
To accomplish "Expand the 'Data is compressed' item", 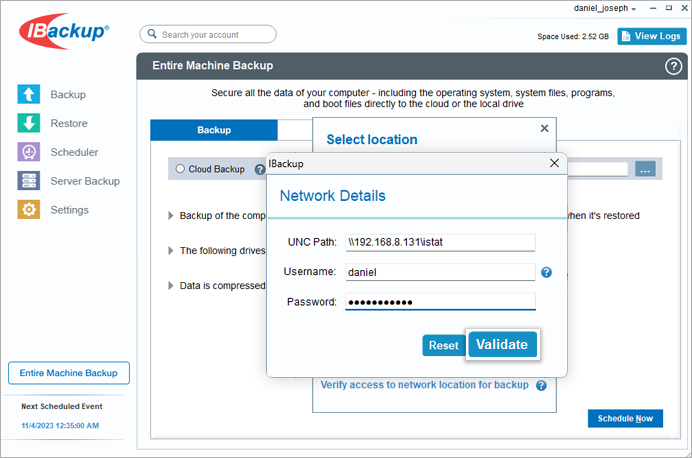I will [x=170, y=285].
